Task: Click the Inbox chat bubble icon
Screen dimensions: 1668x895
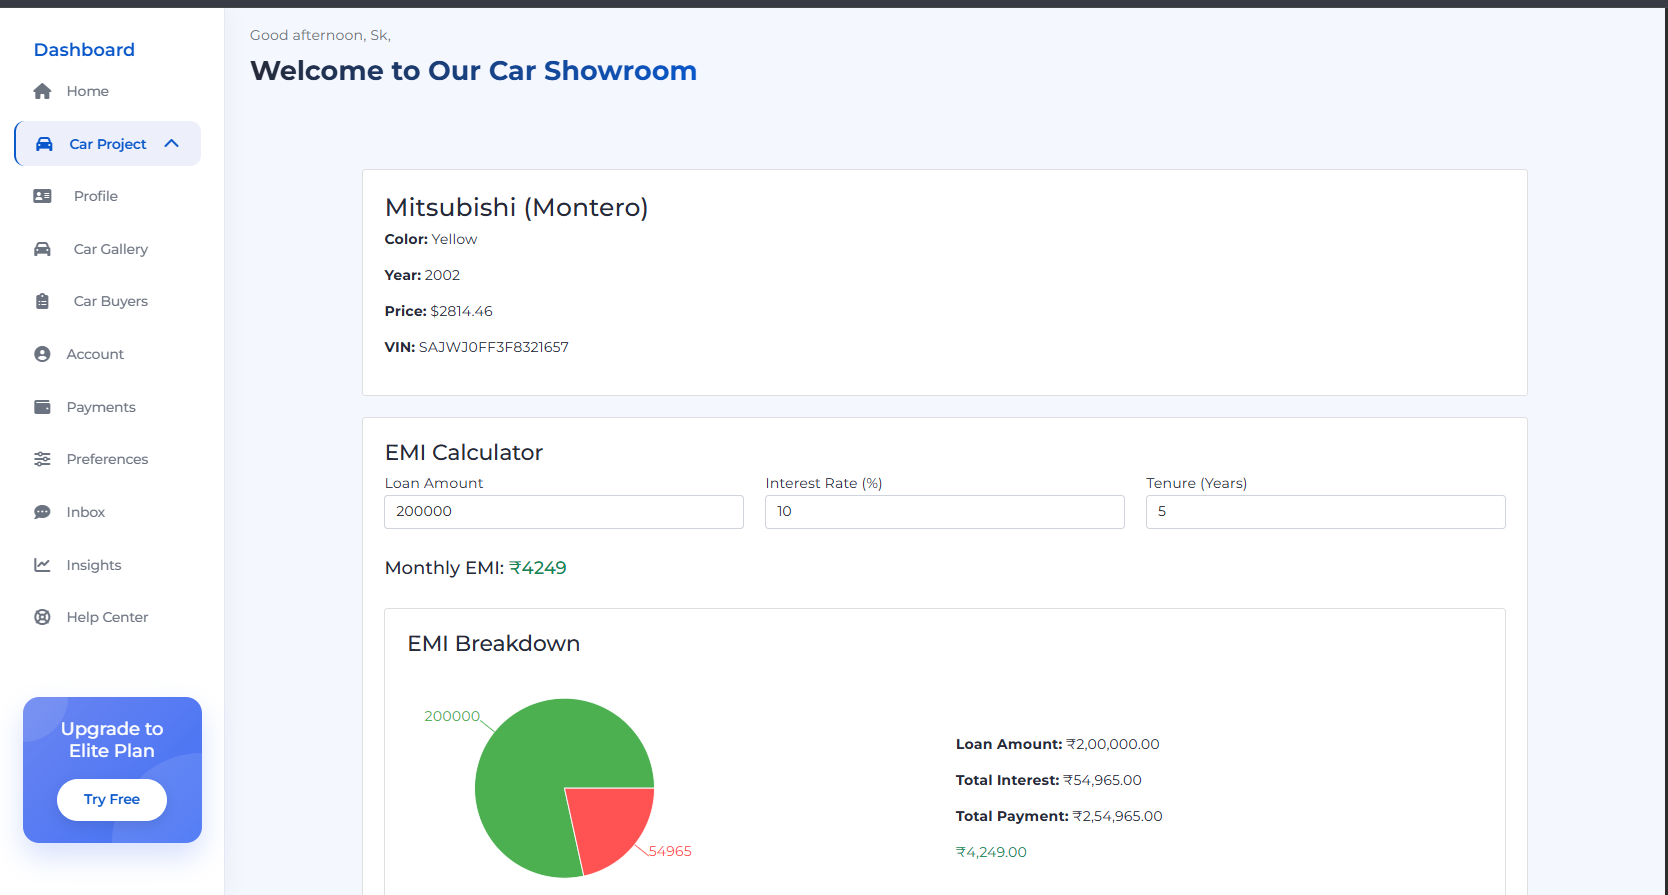Action: [x=42, y=512]
